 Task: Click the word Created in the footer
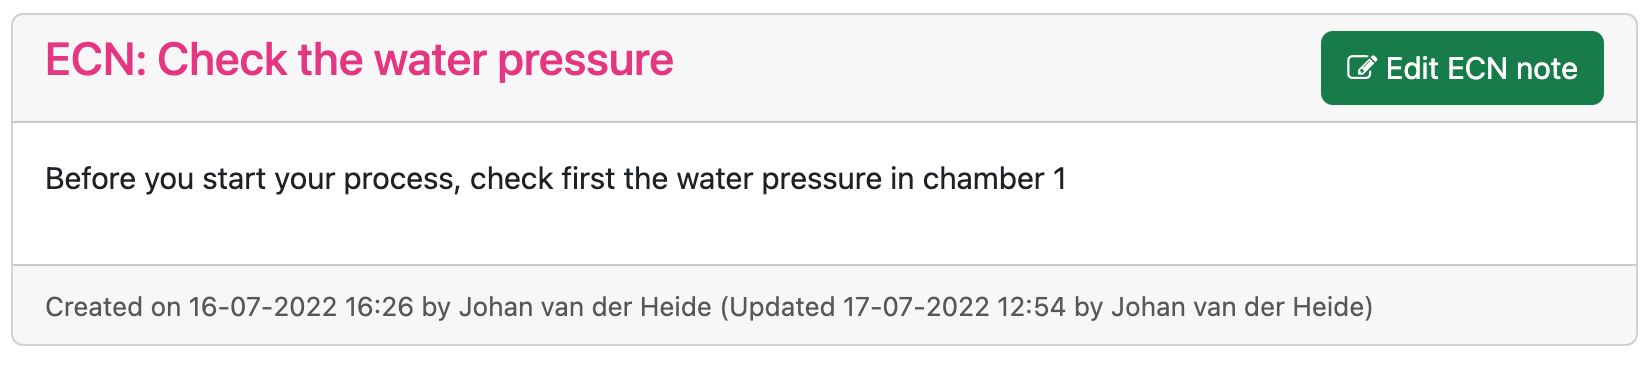tap(94, 307)
